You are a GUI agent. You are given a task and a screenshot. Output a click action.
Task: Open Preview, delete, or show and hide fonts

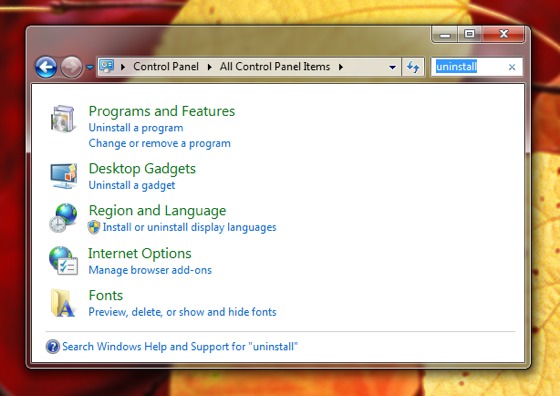[x=182, y=312]
